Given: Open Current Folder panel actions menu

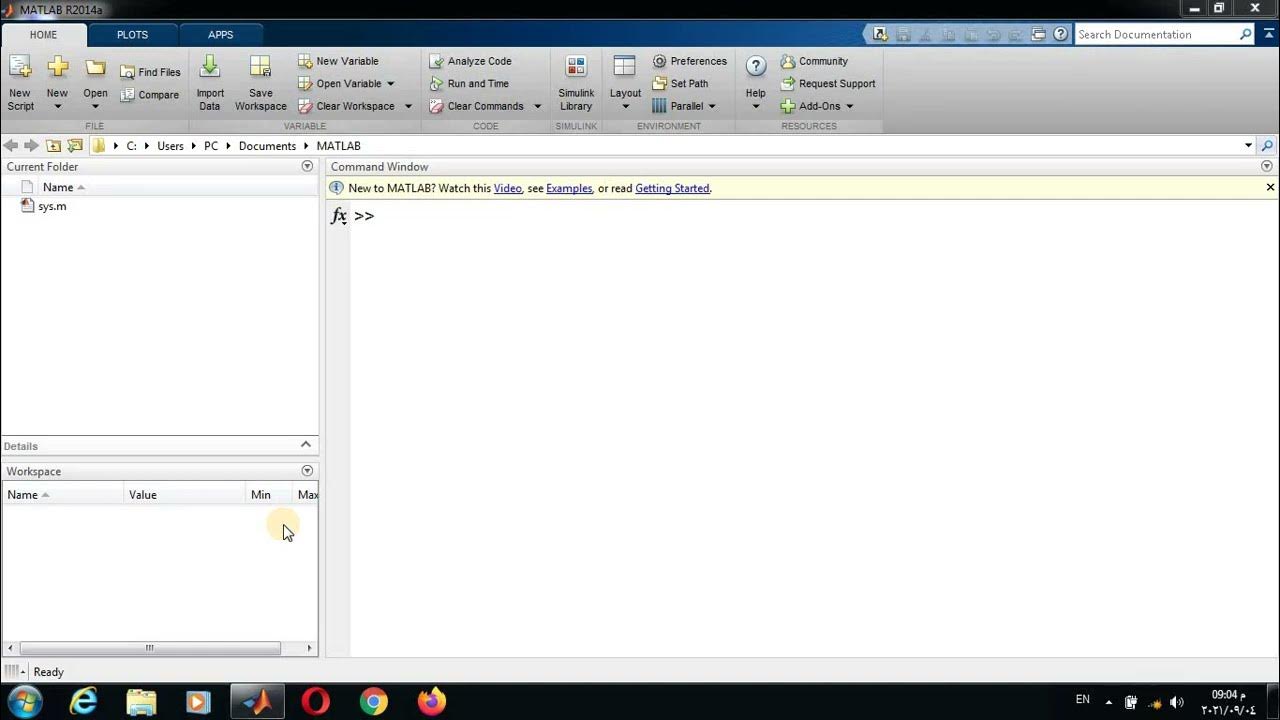Looking at the screenshot, I should [x=307, y=166].
